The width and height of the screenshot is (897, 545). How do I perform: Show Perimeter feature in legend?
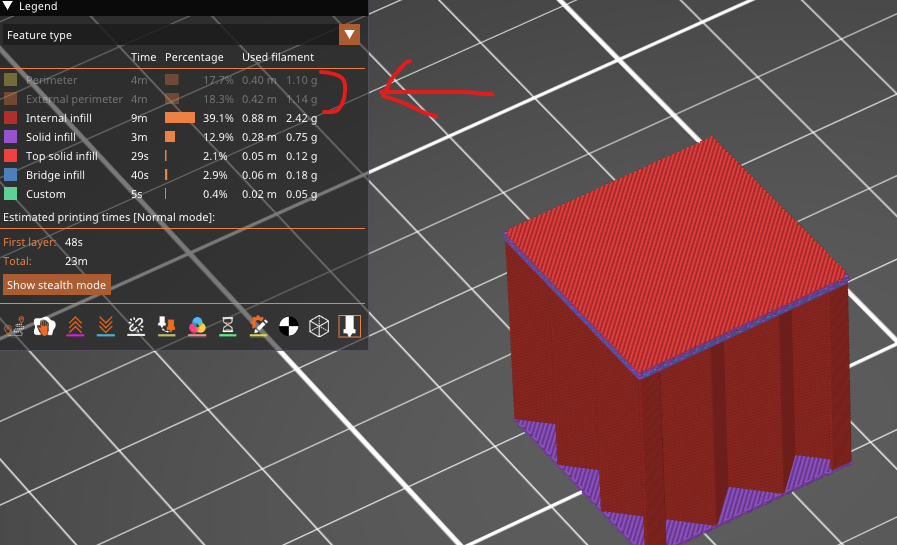(161, 80)
